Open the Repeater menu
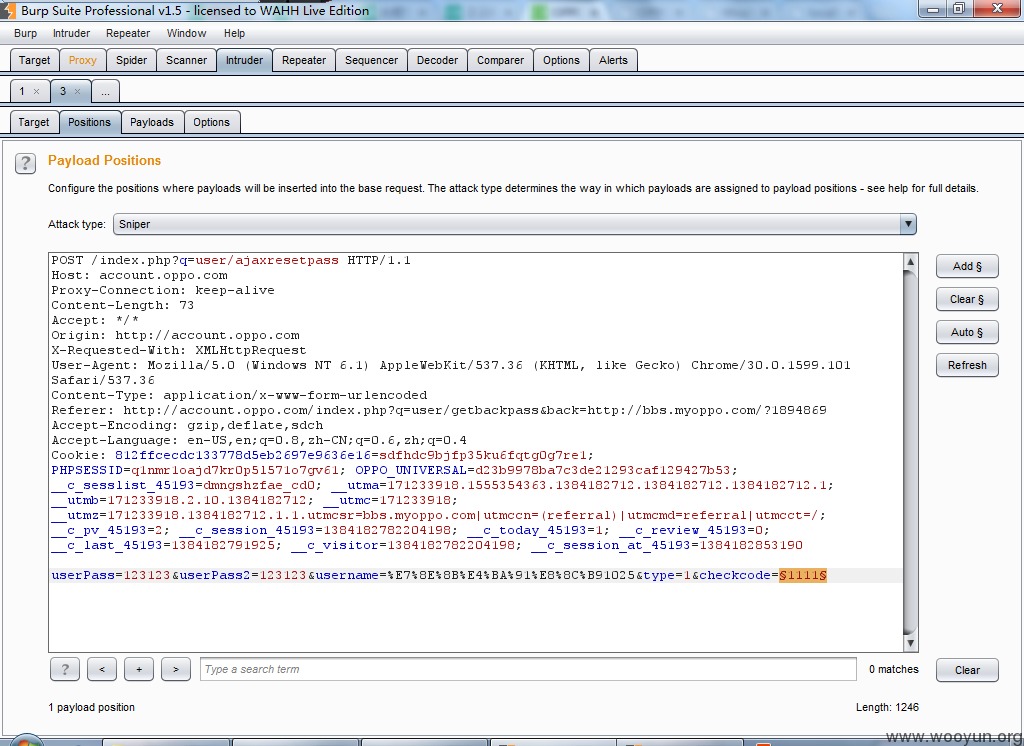 [128, 33]
